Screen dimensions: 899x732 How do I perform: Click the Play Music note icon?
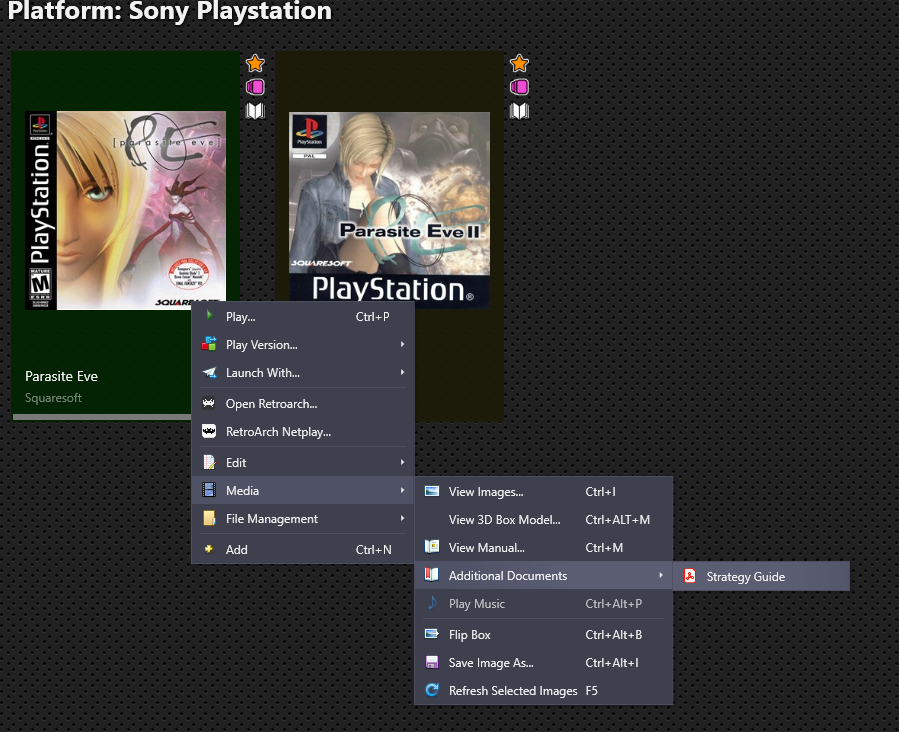point(432,603)
